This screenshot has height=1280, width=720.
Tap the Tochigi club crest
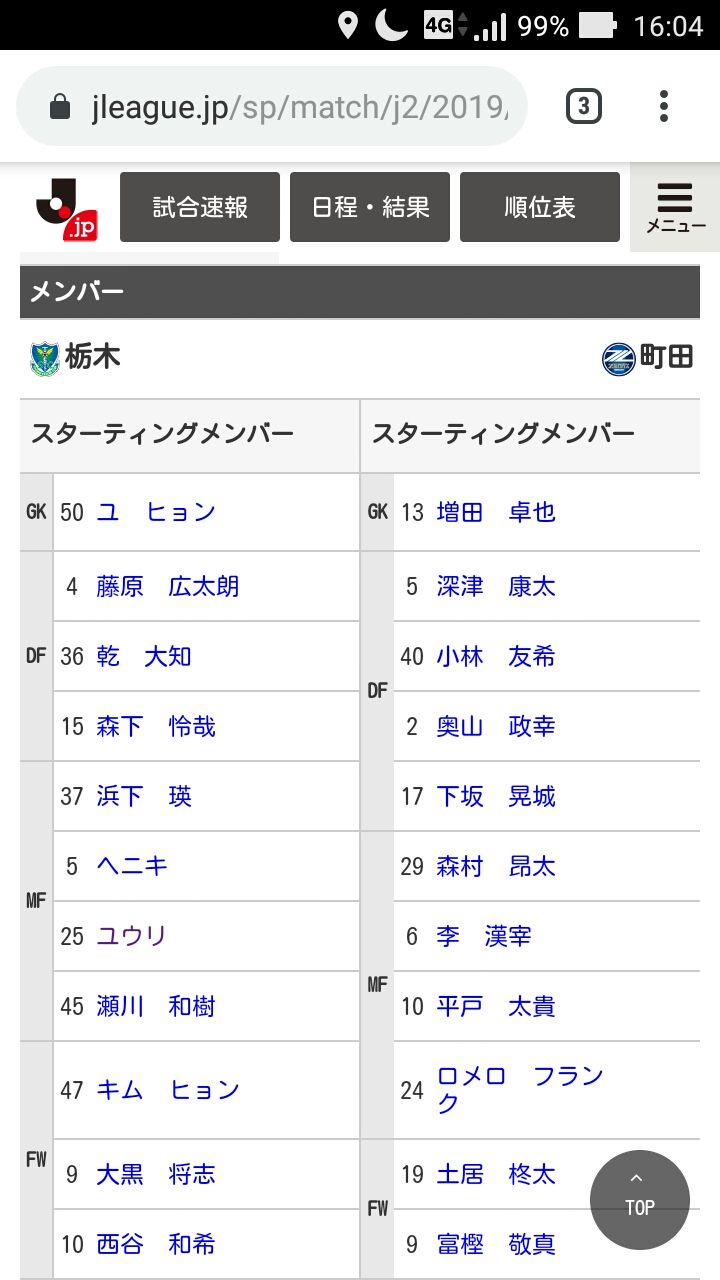[x=45, y=358]
